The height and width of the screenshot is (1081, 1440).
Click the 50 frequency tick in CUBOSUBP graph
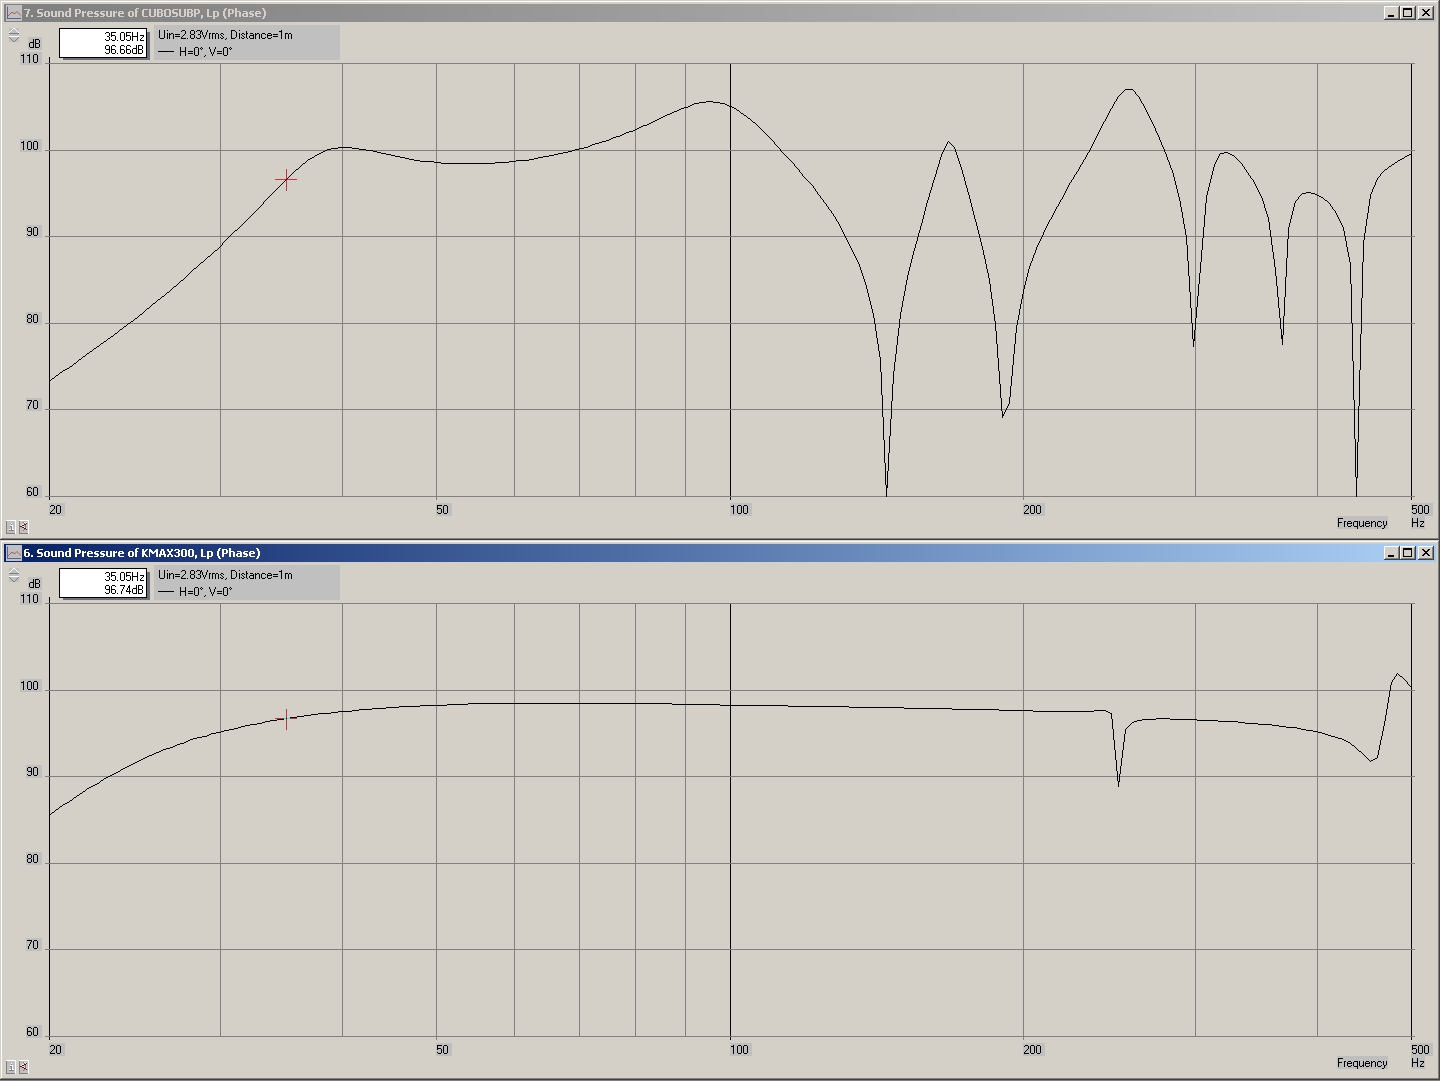tap(443, 510)
